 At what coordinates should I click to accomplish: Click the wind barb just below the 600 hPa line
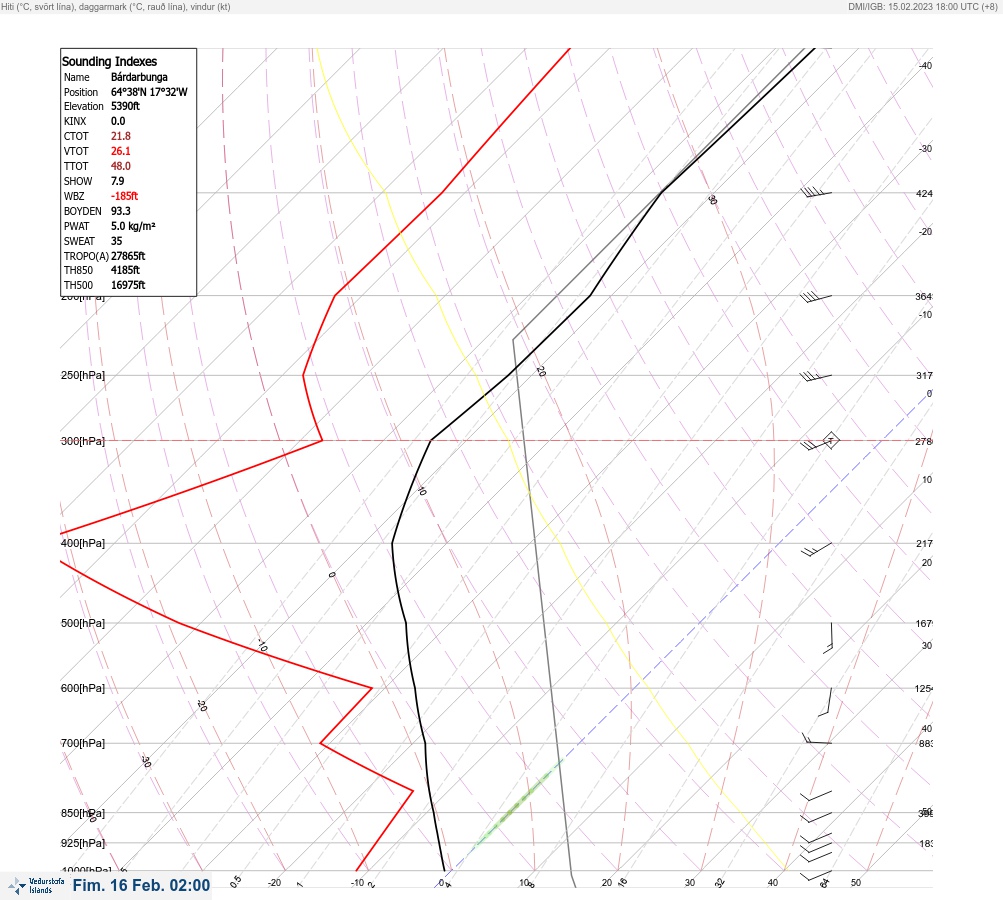pyautogui.click(x=825, y=702)
